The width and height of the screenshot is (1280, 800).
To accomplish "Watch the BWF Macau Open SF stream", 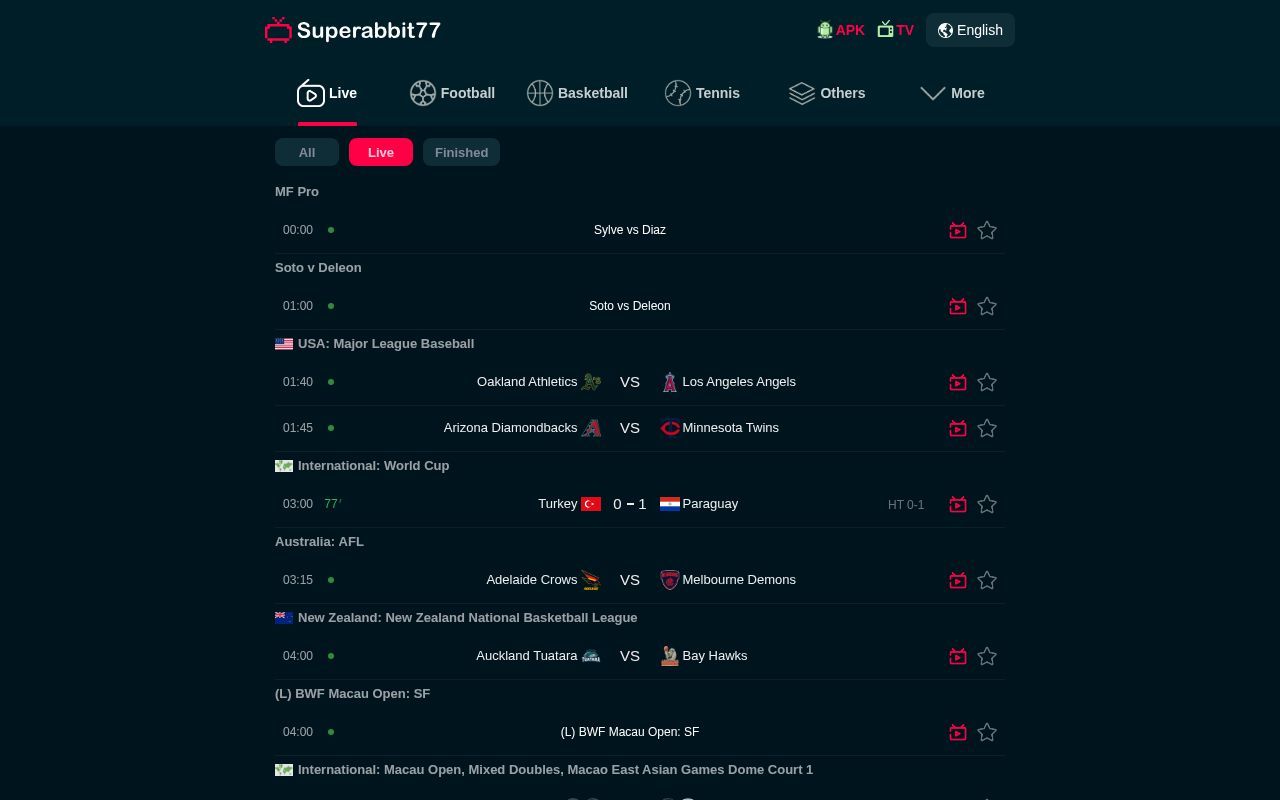I will click(x=958, y=732).
